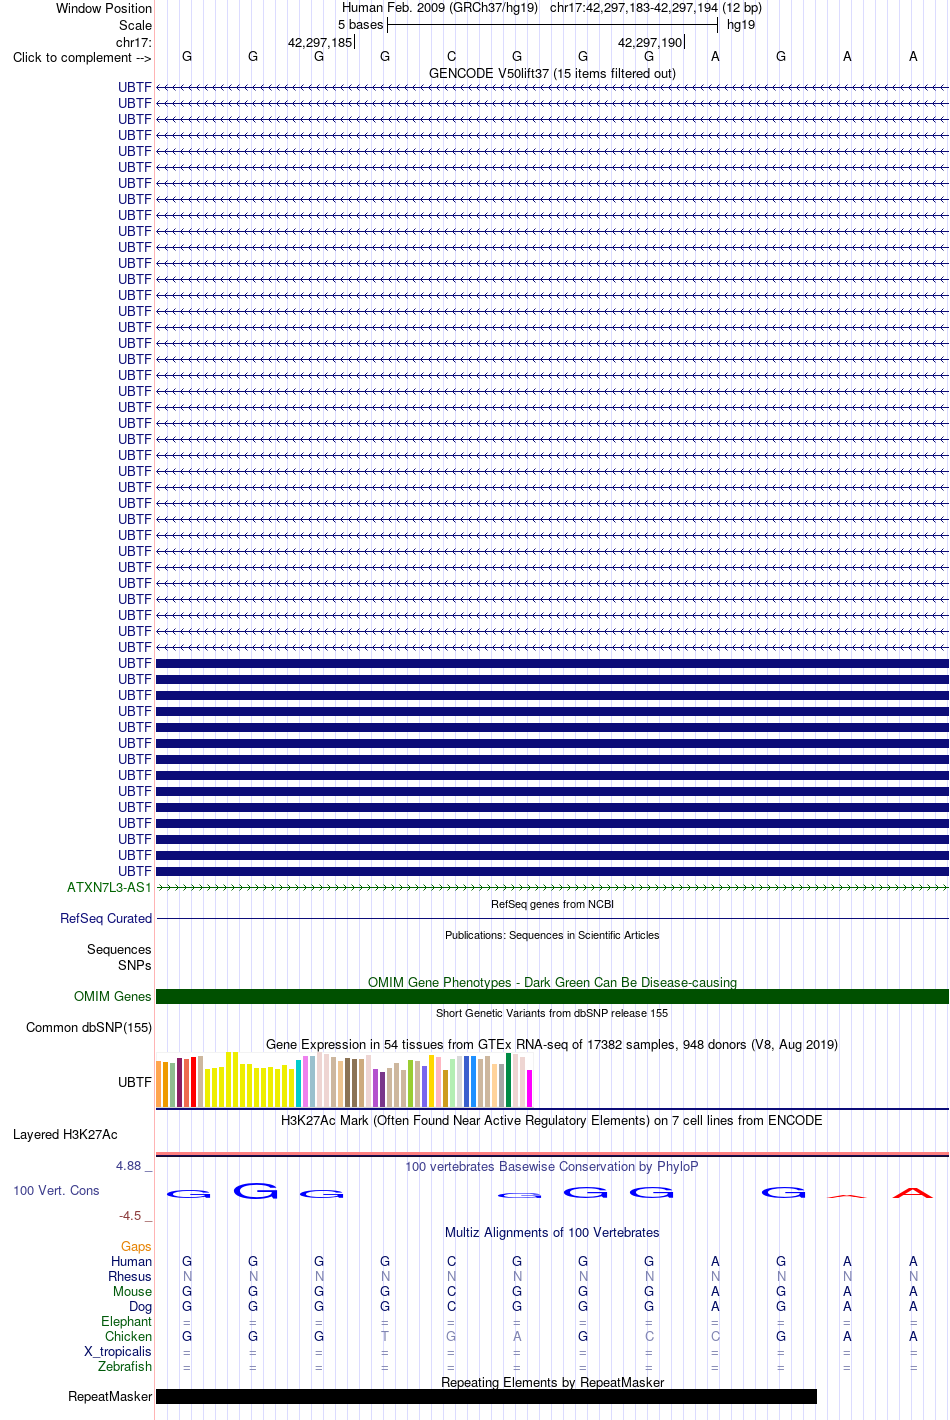
Task: Click the orange Gaps label
Action: coord(136,1246)
